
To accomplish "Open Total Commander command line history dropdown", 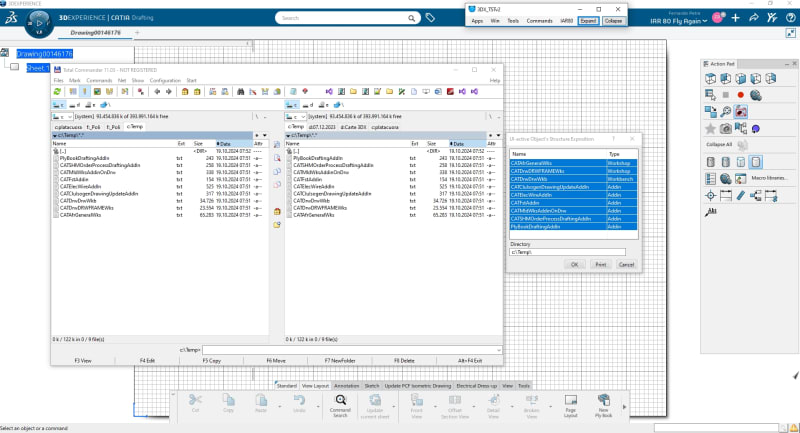I will pyautogui.click(x=498, y=350).
